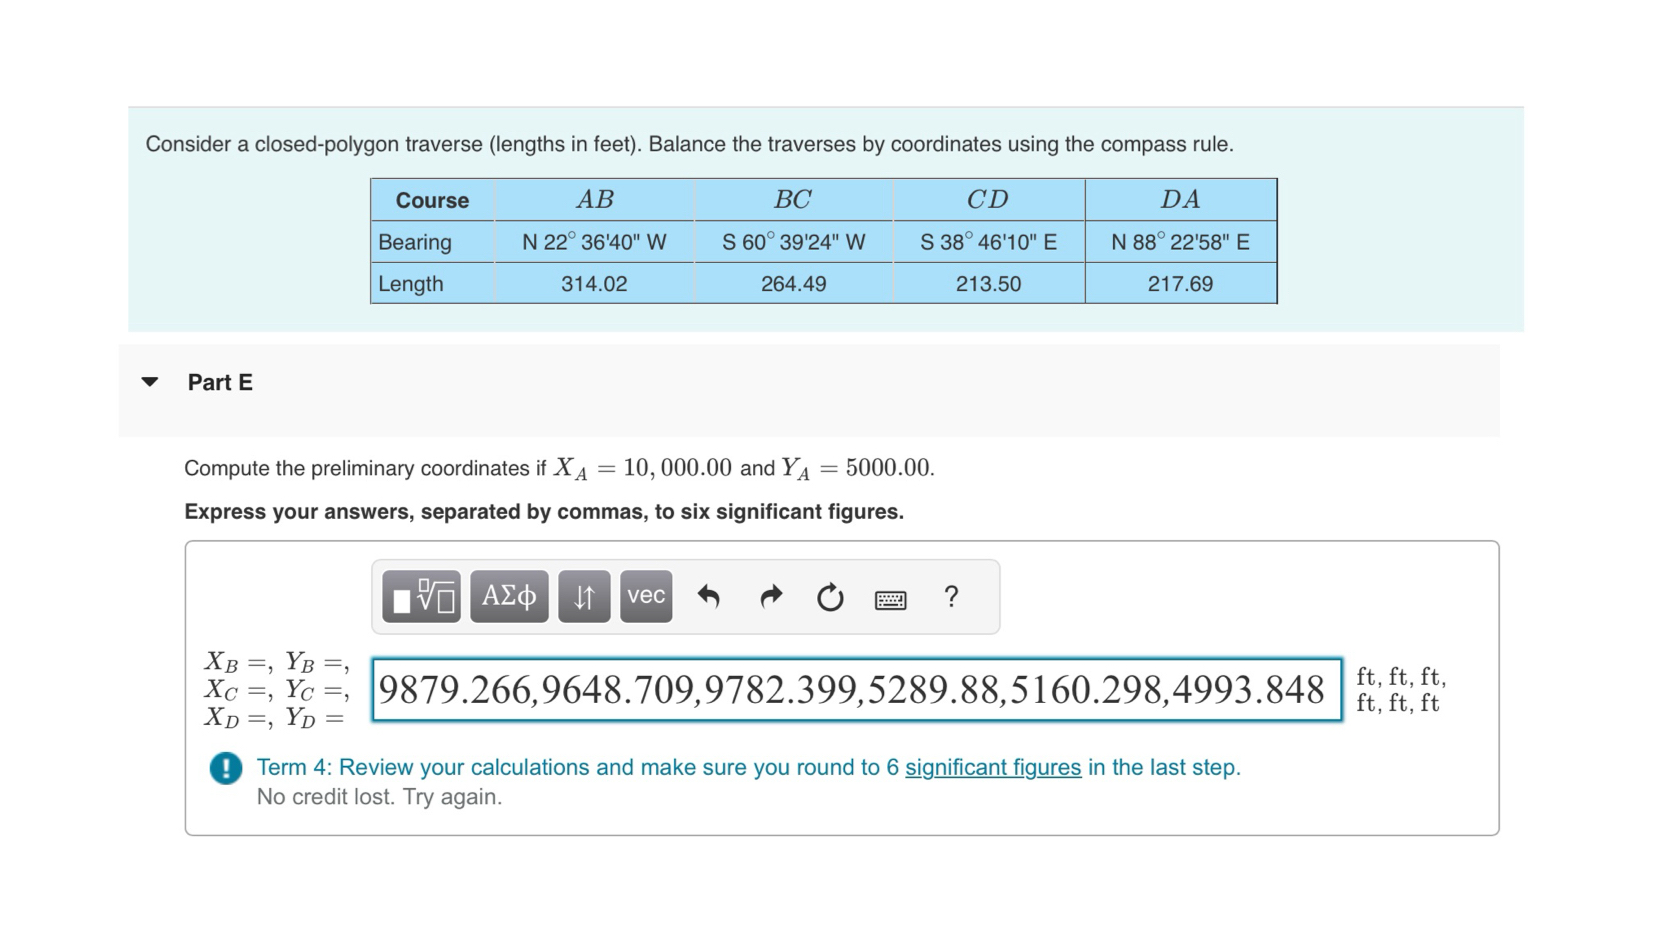This screenshot has width=1668, height=933.
Task: Toggle subscript/superscript with the arrows icon
Action: pyautogui.click(x=583, y=596)
